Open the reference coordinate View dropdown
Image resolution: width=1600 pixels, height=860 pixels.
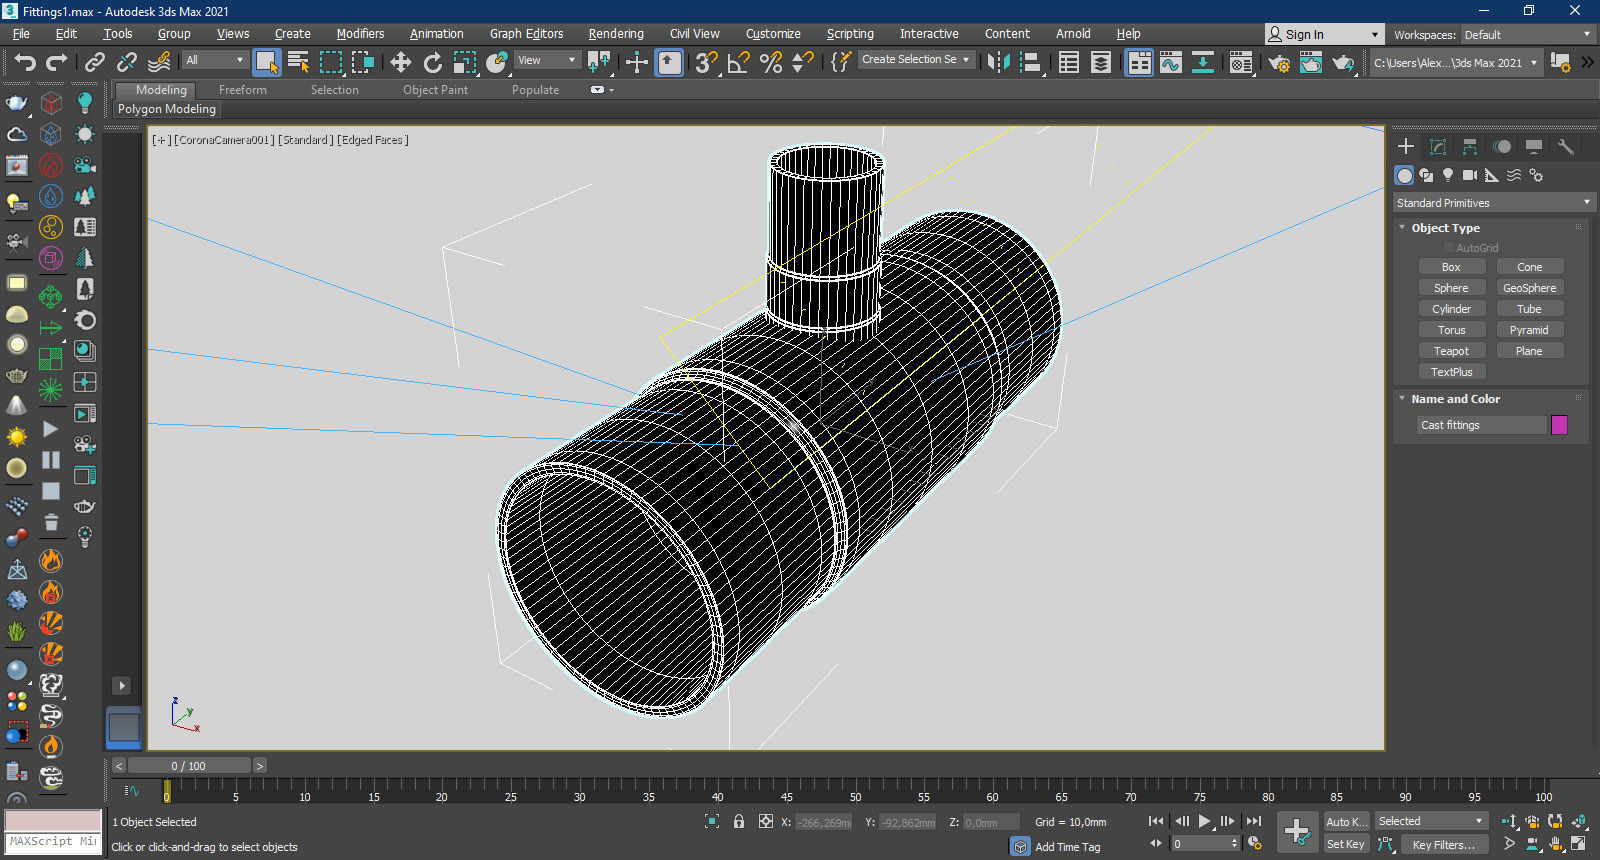point(547,60)
